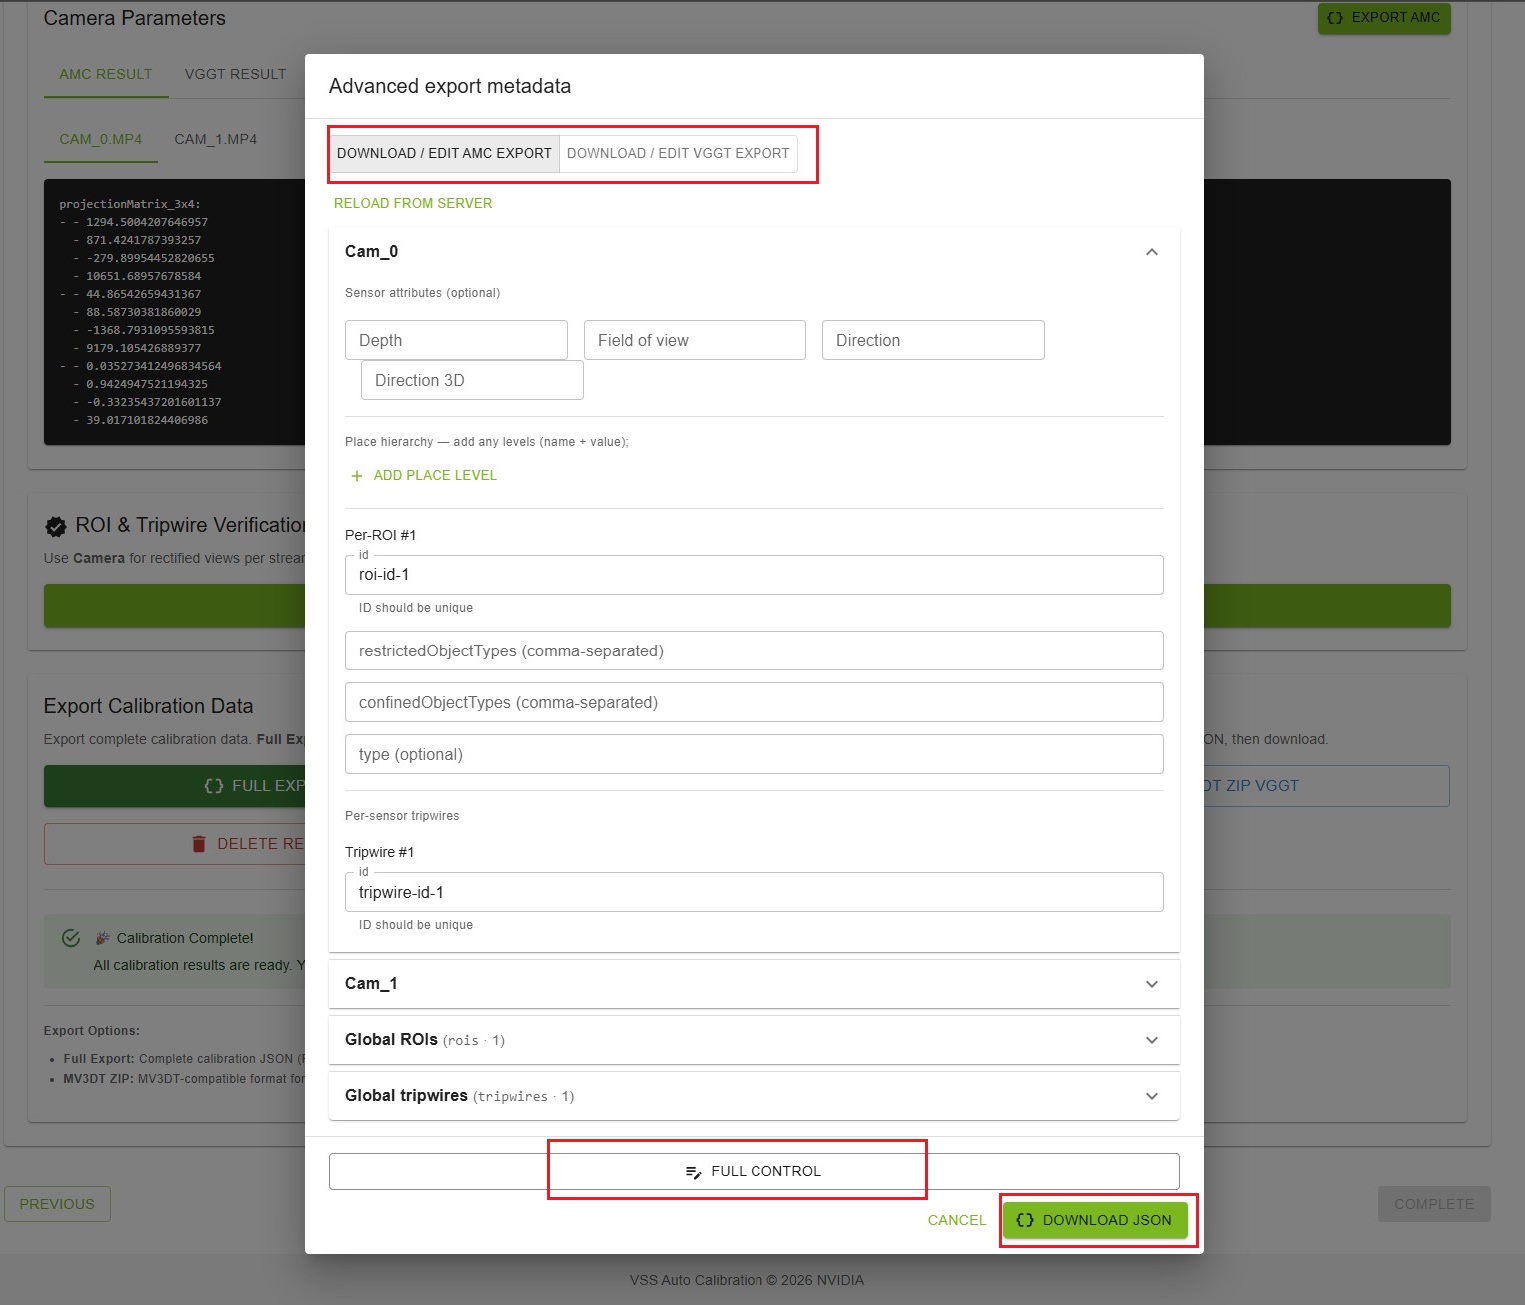Switch to Download / Edit AMC Export tab

click(x=444, y=153)
